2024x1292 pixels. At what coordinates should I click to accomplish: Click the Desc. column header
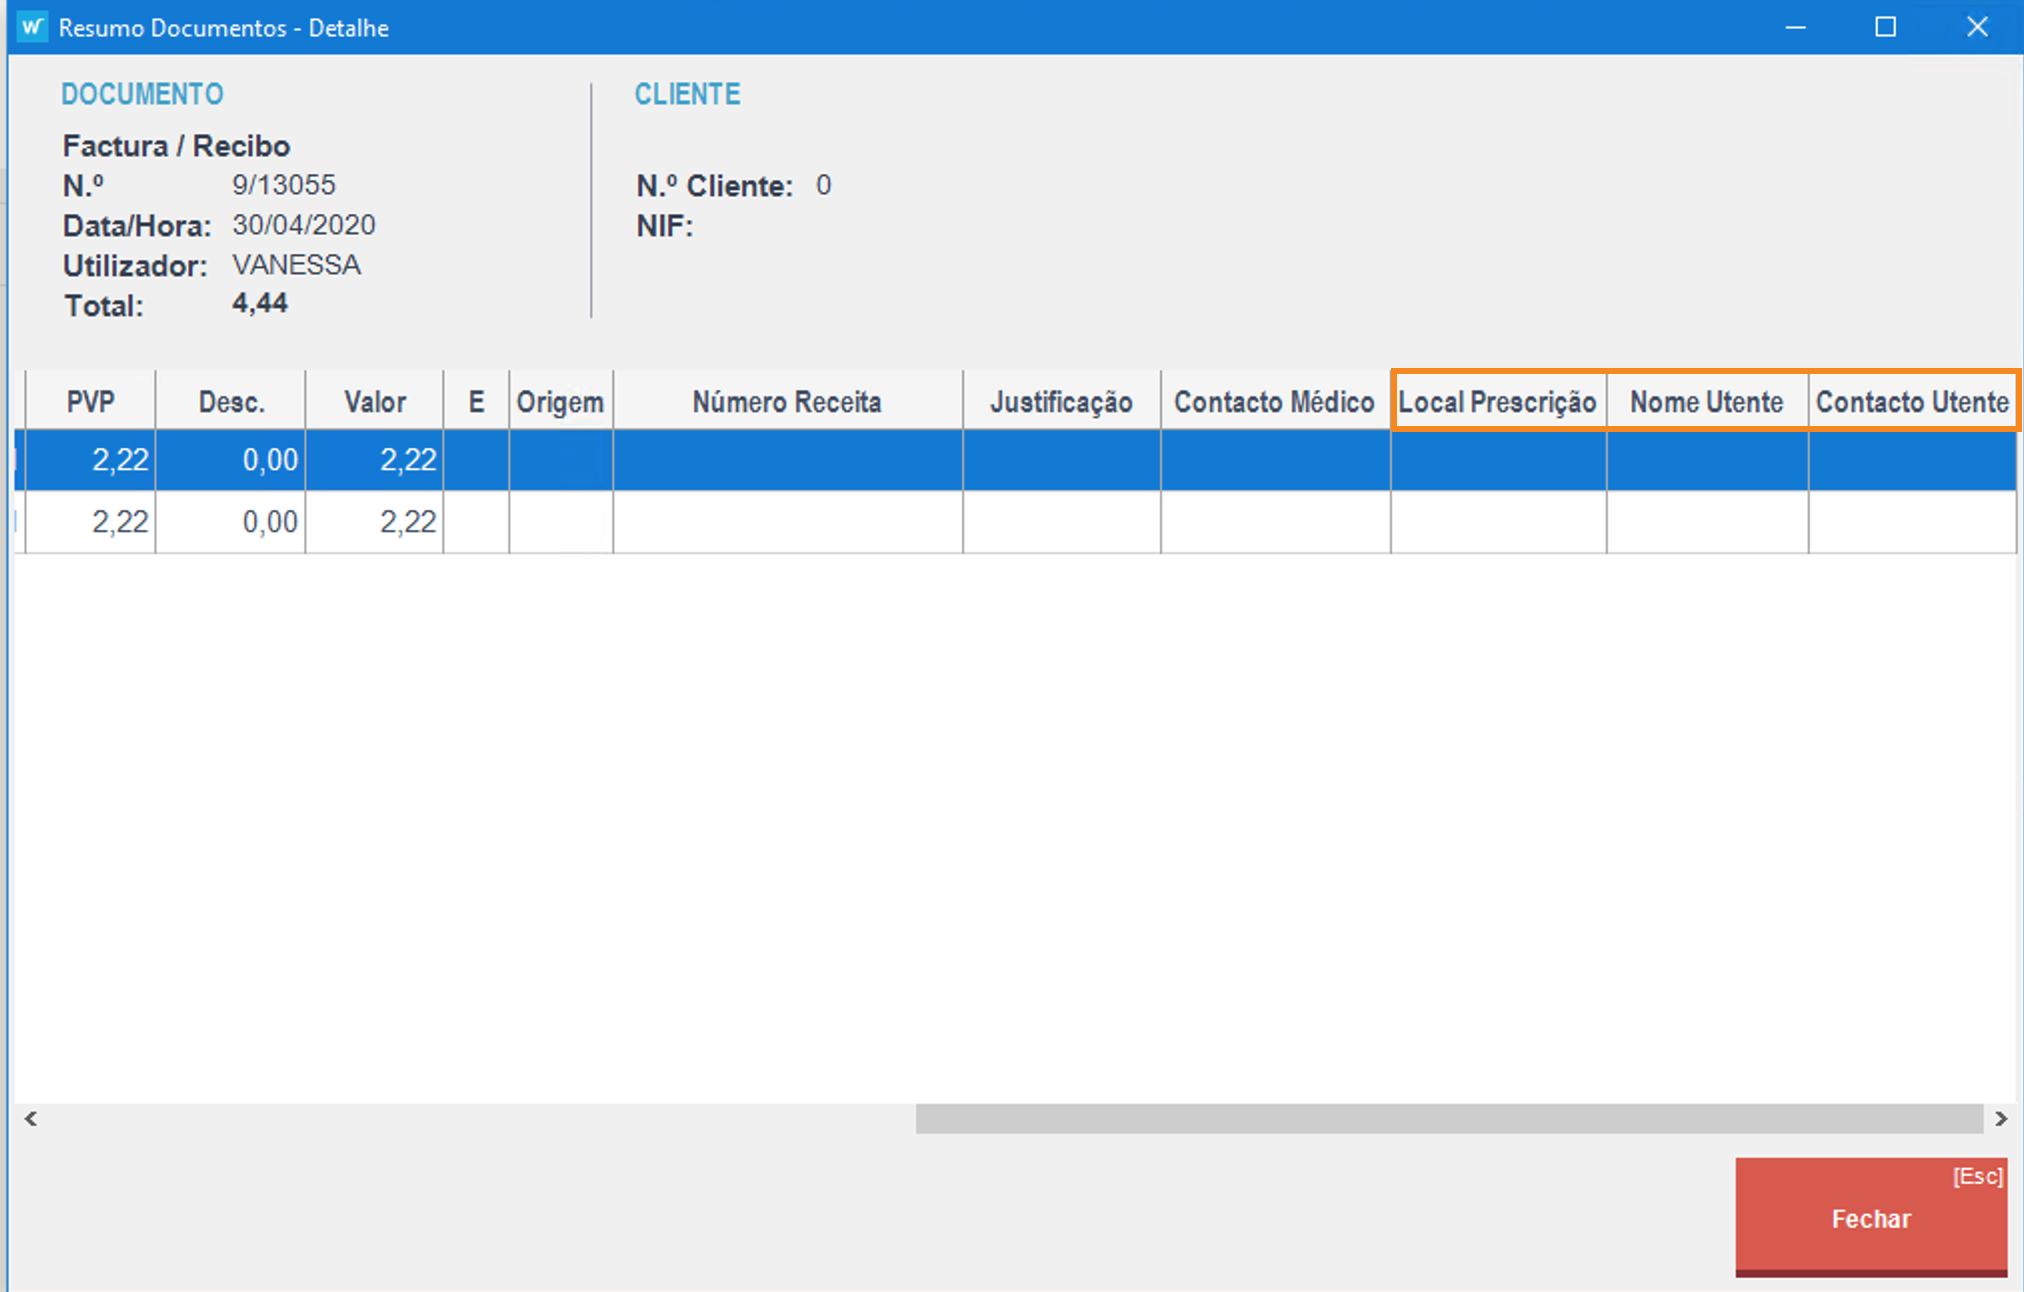coord(231,402)
